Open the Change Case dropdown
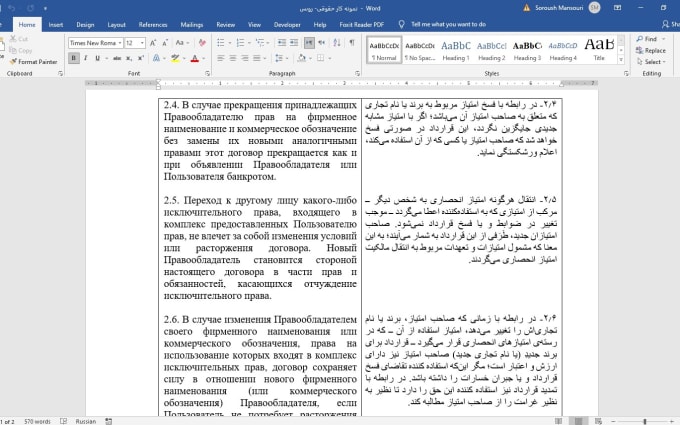The height and width of the screenshot is (425, 680). [x=182, y=43]
